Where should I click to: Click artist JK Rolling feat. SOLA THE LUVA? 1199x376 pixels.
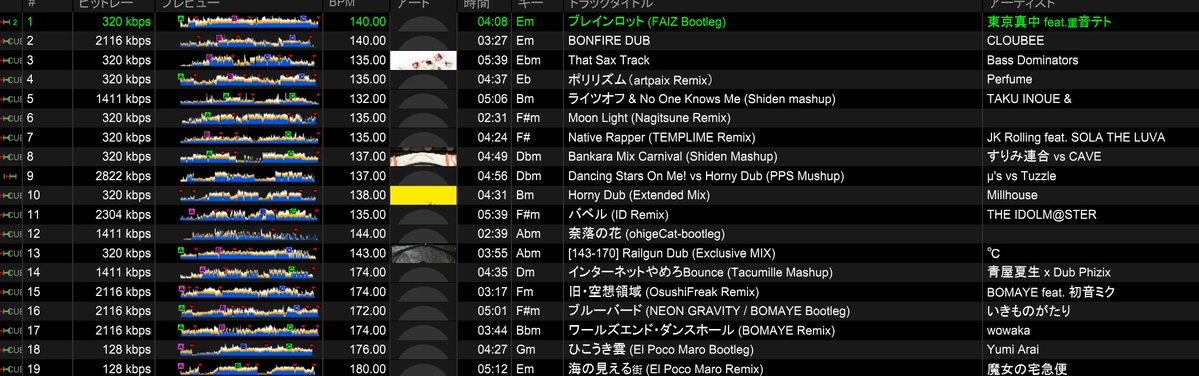pos(1075,138)
